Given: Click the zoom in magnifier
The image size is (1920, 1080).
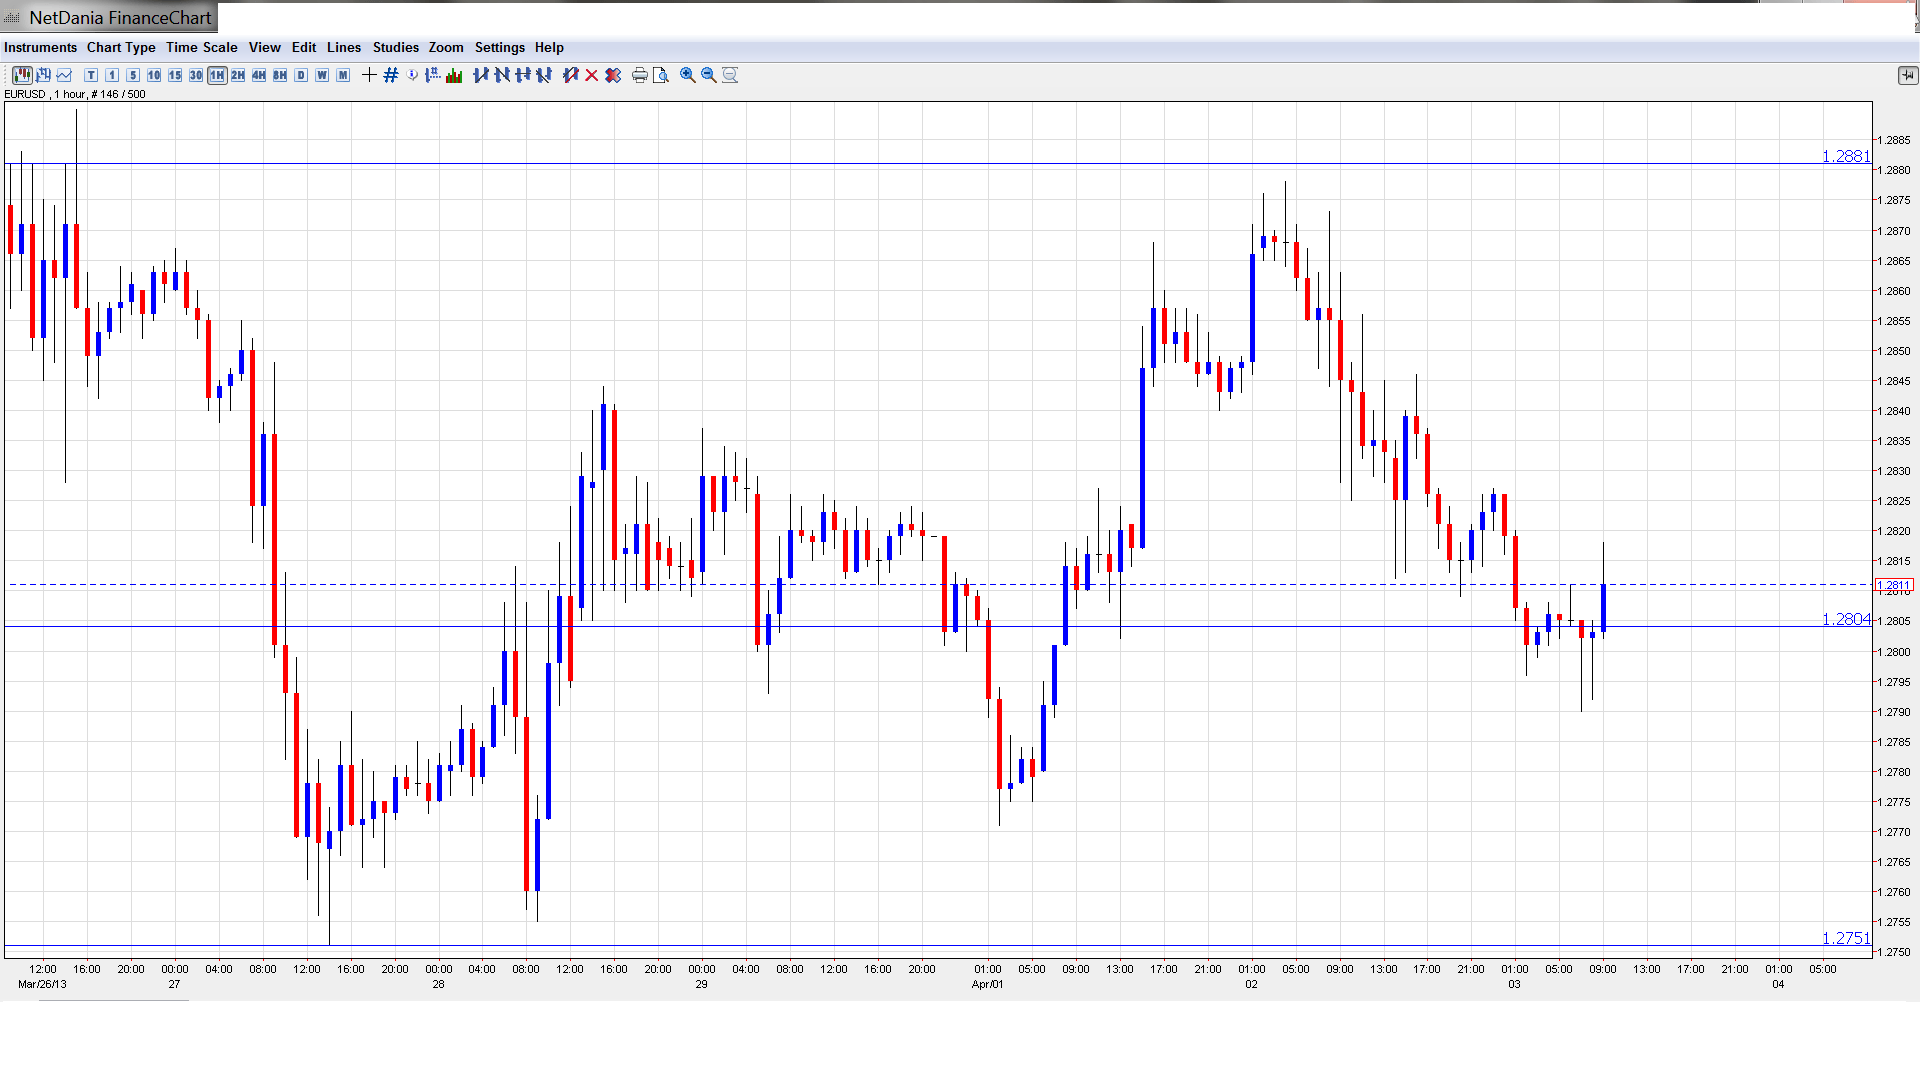Looking at the screenshot, I should click(688, 75).
